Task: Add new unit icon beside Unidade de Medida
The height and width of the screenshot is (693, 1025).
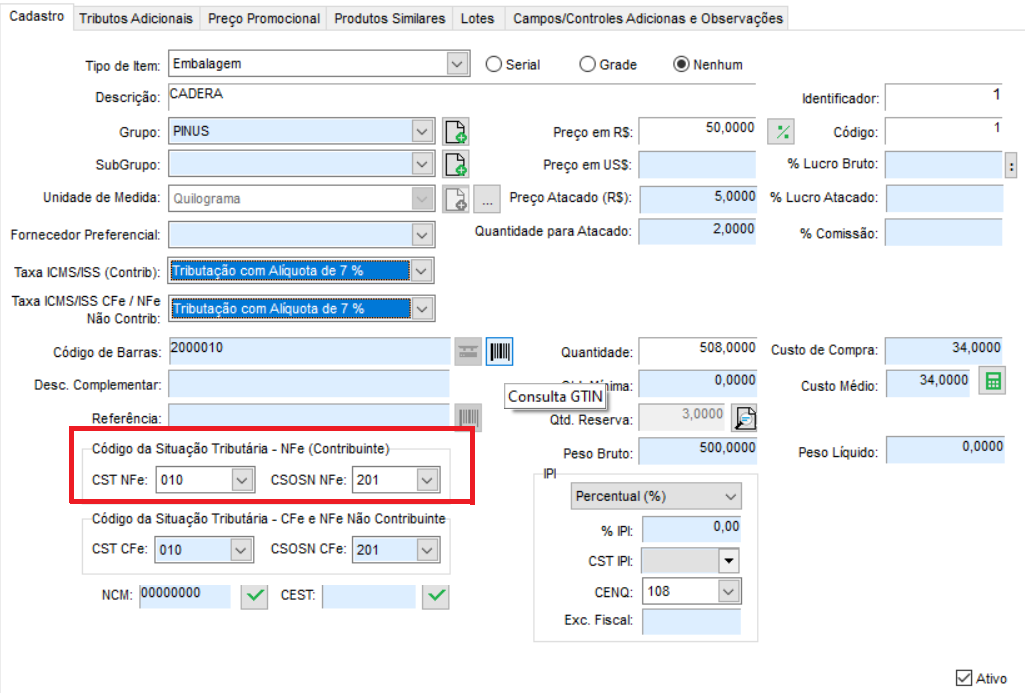Action: point(456,199)
